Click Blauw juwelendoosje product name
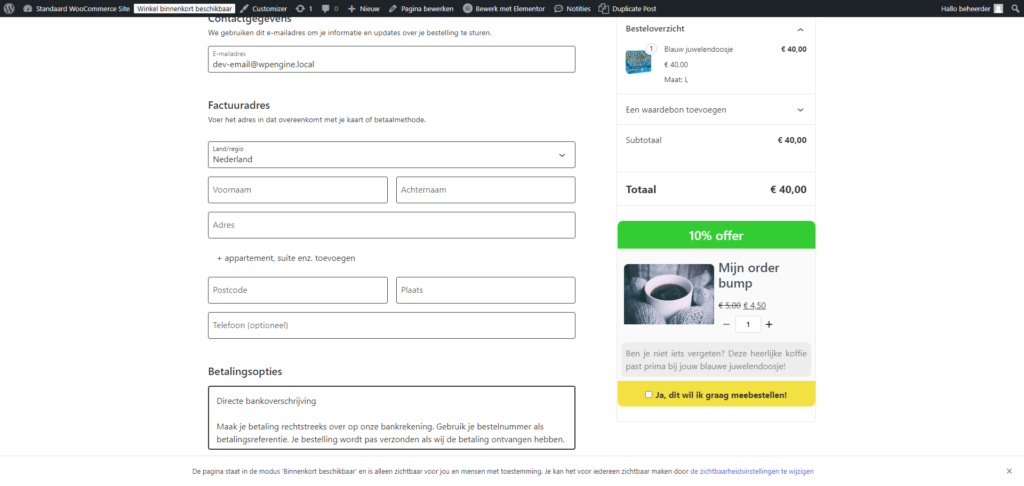Viewport: 1024px width, 486px height. click(x=698, y=49)
